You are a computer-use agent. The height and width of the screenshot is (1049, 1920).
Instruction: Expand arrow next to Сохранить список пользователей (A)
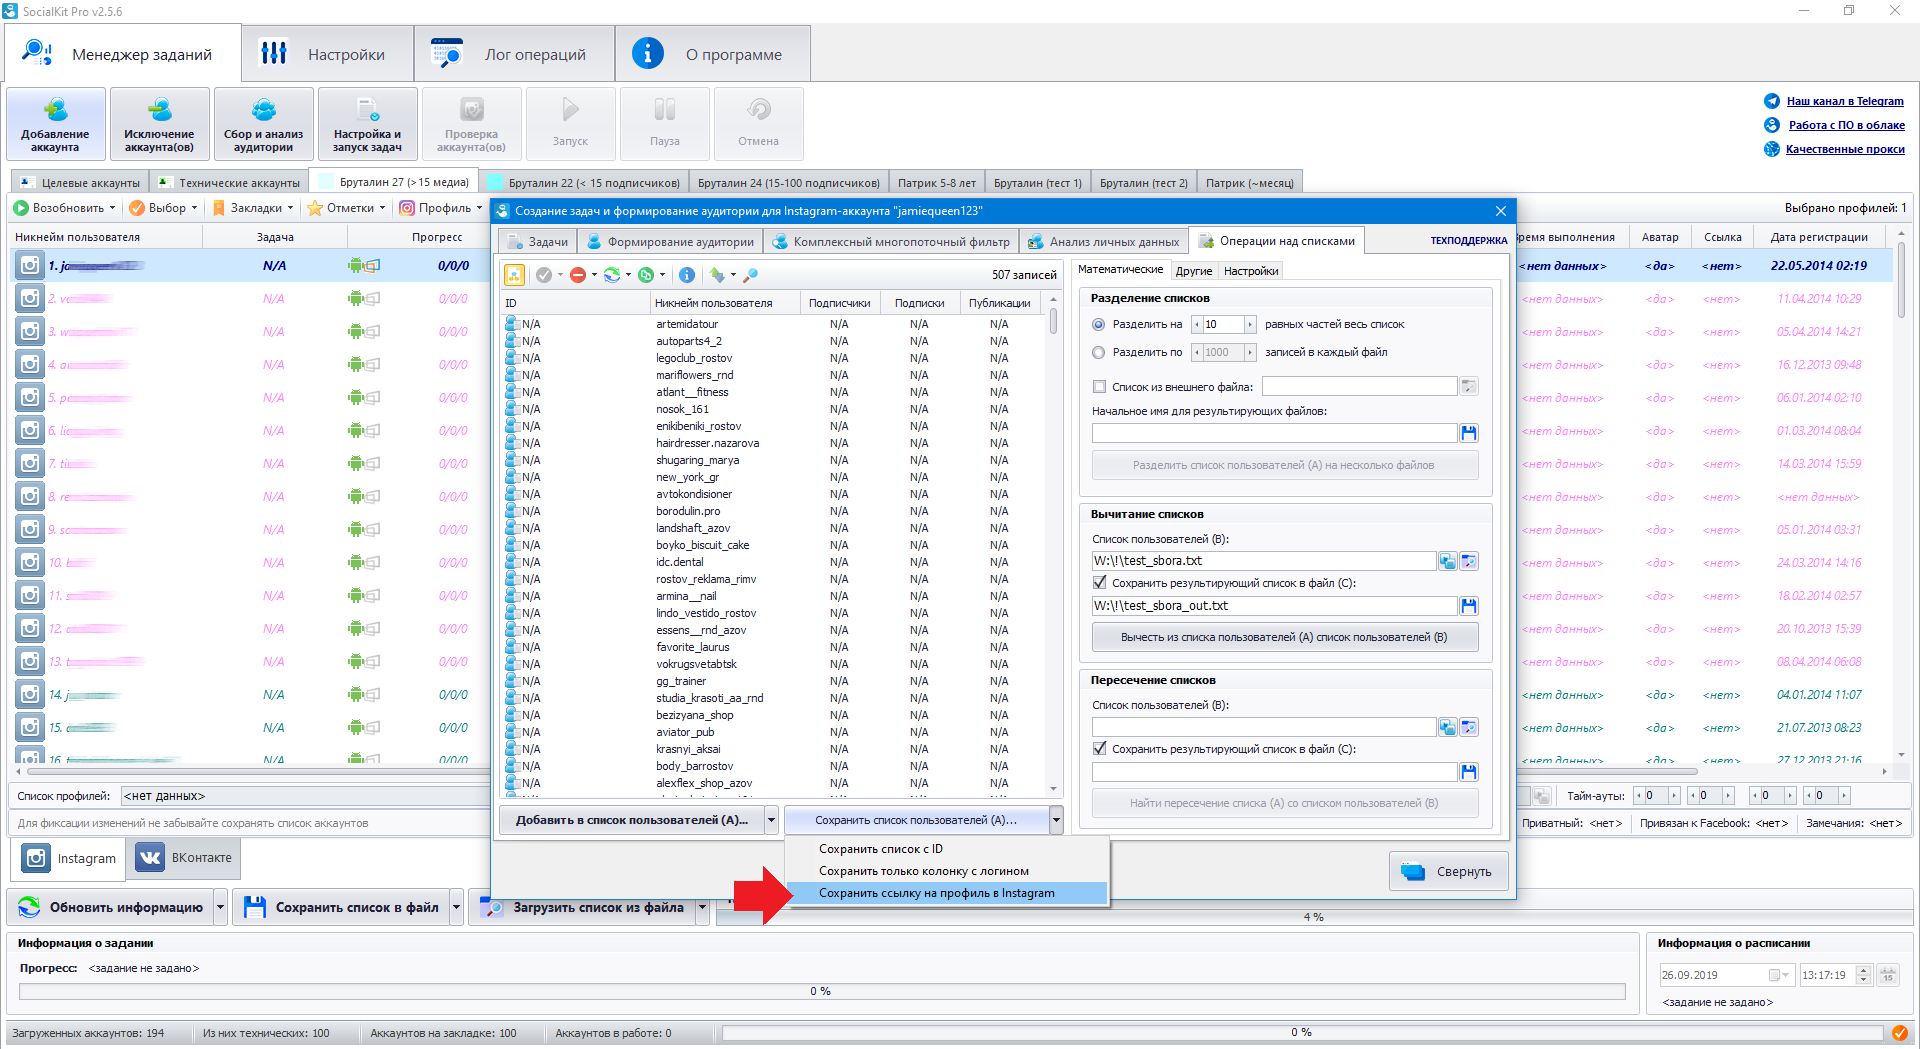coord(1056,820)
